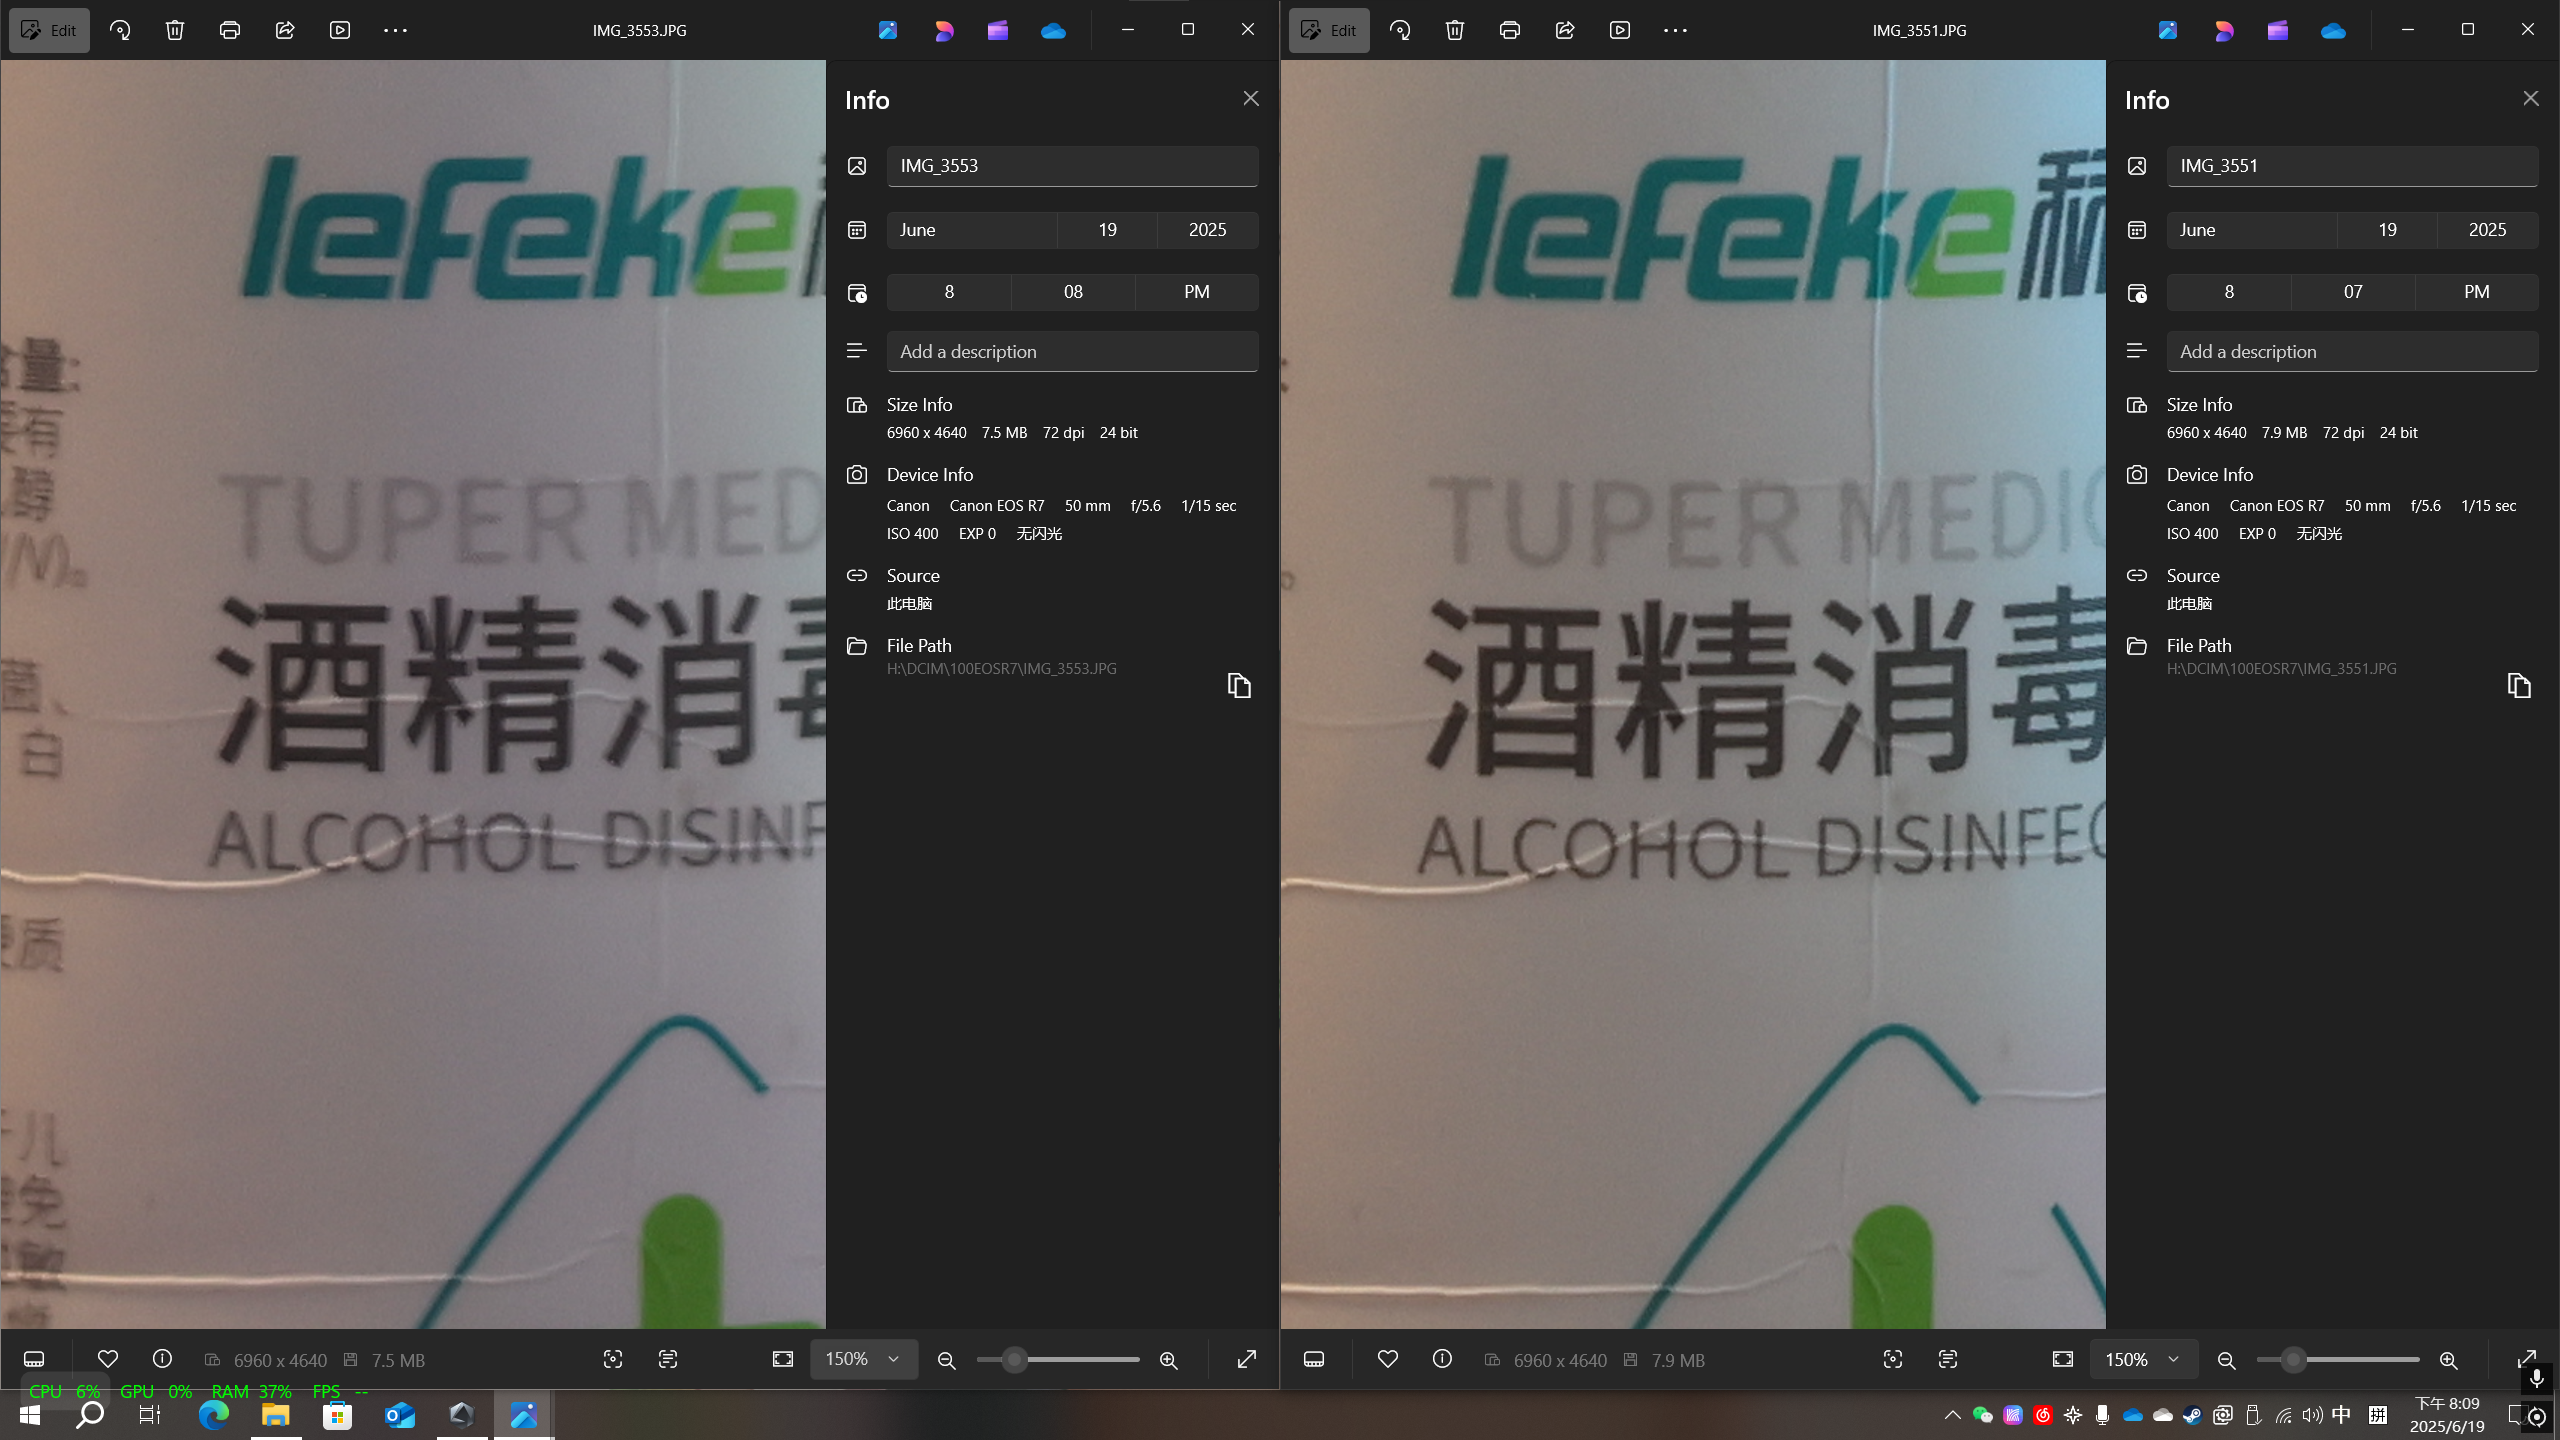Delete IMG_3553 using trash icon

click(x=175, y=30)
